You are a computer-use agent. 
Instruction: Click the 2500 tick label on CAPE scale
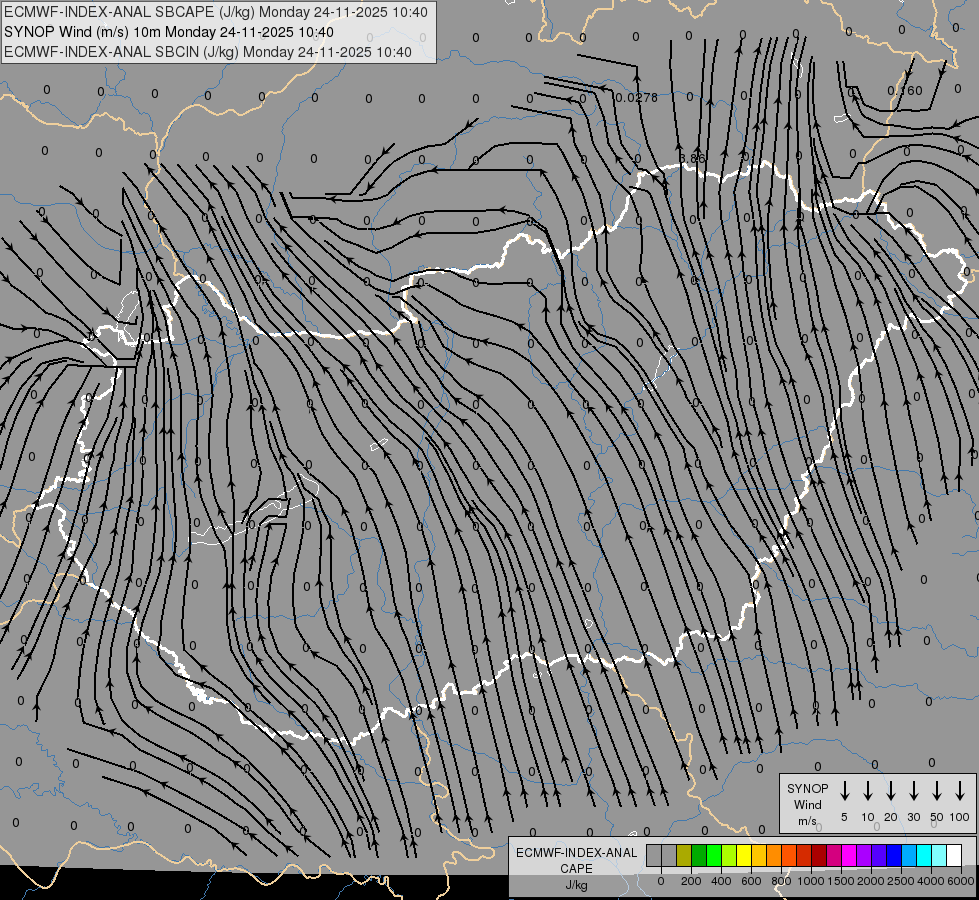(900, 881)
